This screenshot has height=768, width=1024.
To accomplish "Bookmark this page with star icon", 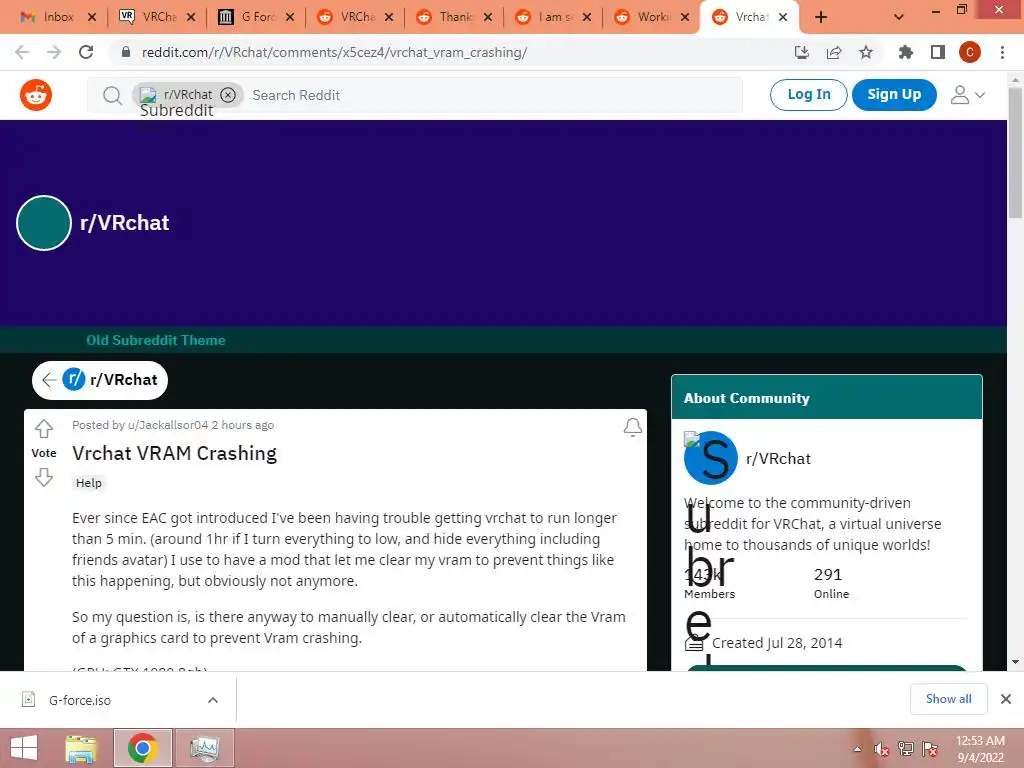I will (x=866, y=52).
